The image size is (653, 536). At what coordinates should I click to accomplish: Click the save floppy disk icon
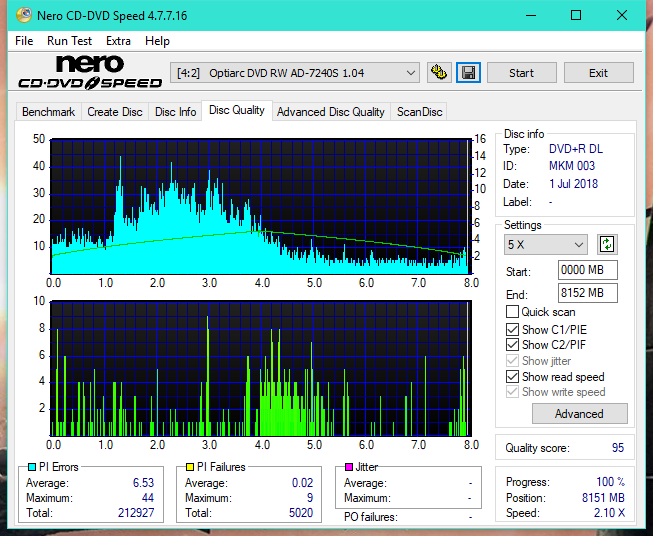click(468, 73)
